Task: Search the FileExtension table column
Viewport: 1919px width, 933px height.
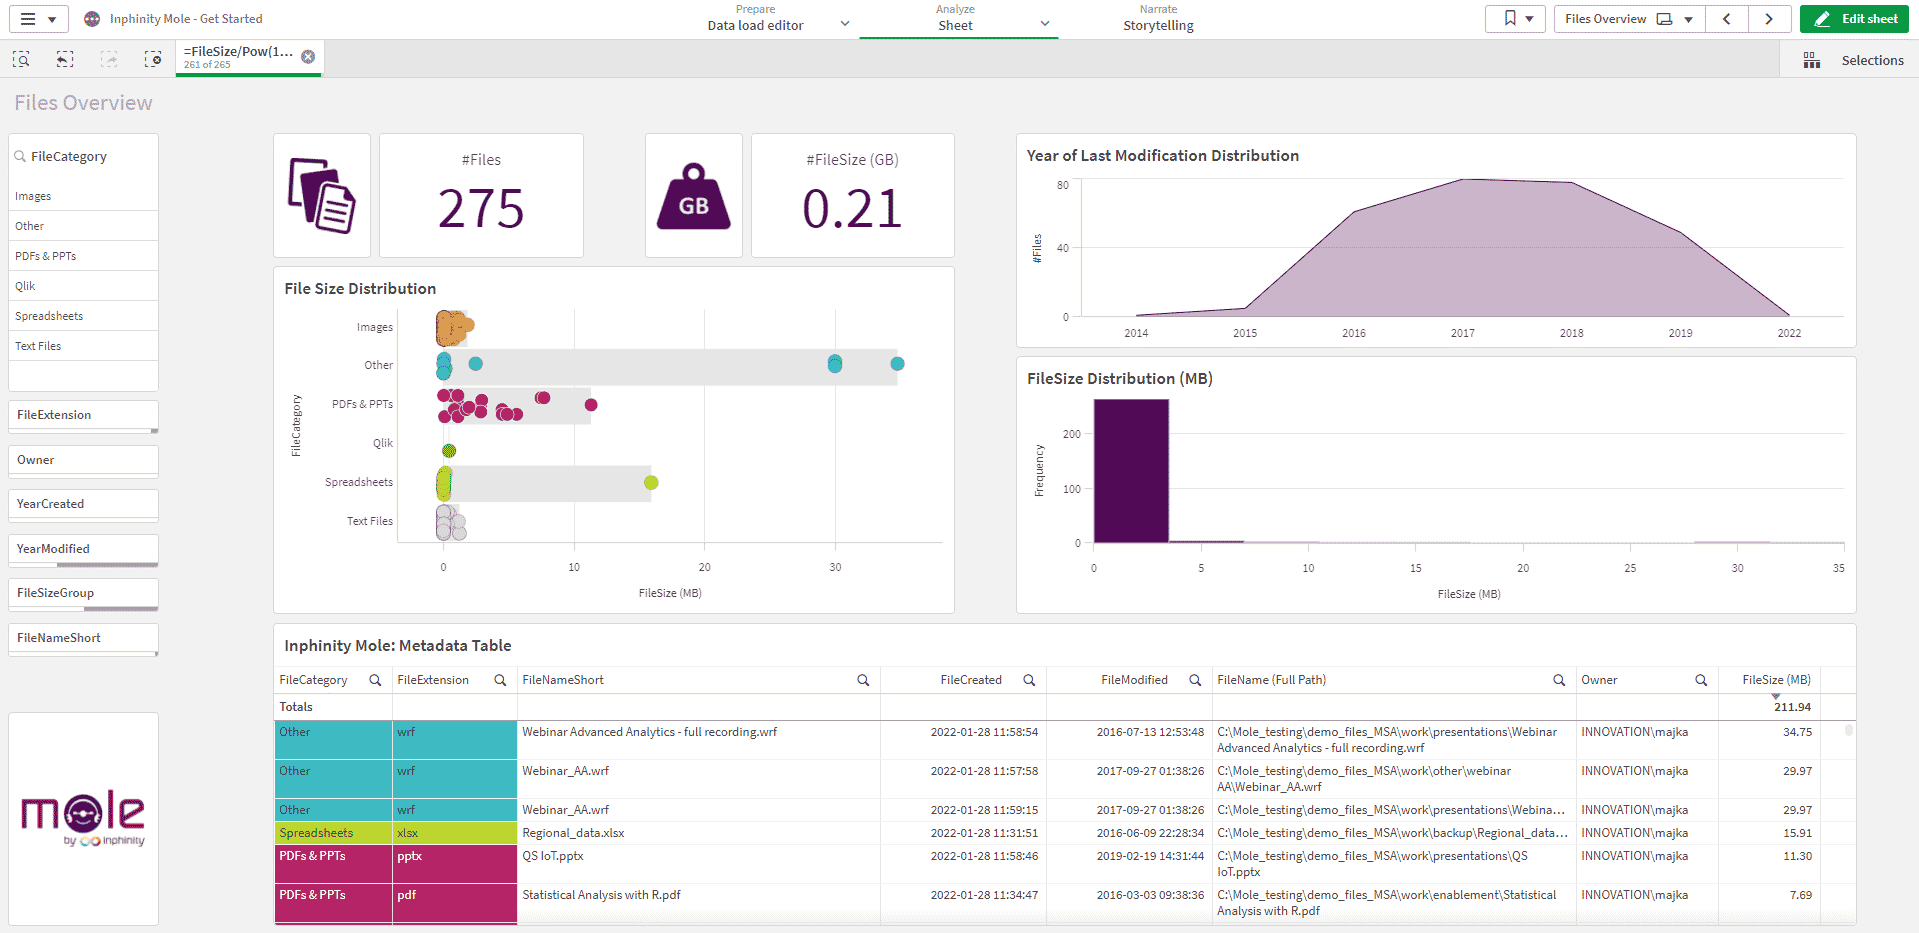Action: click(x=500, y=680)
